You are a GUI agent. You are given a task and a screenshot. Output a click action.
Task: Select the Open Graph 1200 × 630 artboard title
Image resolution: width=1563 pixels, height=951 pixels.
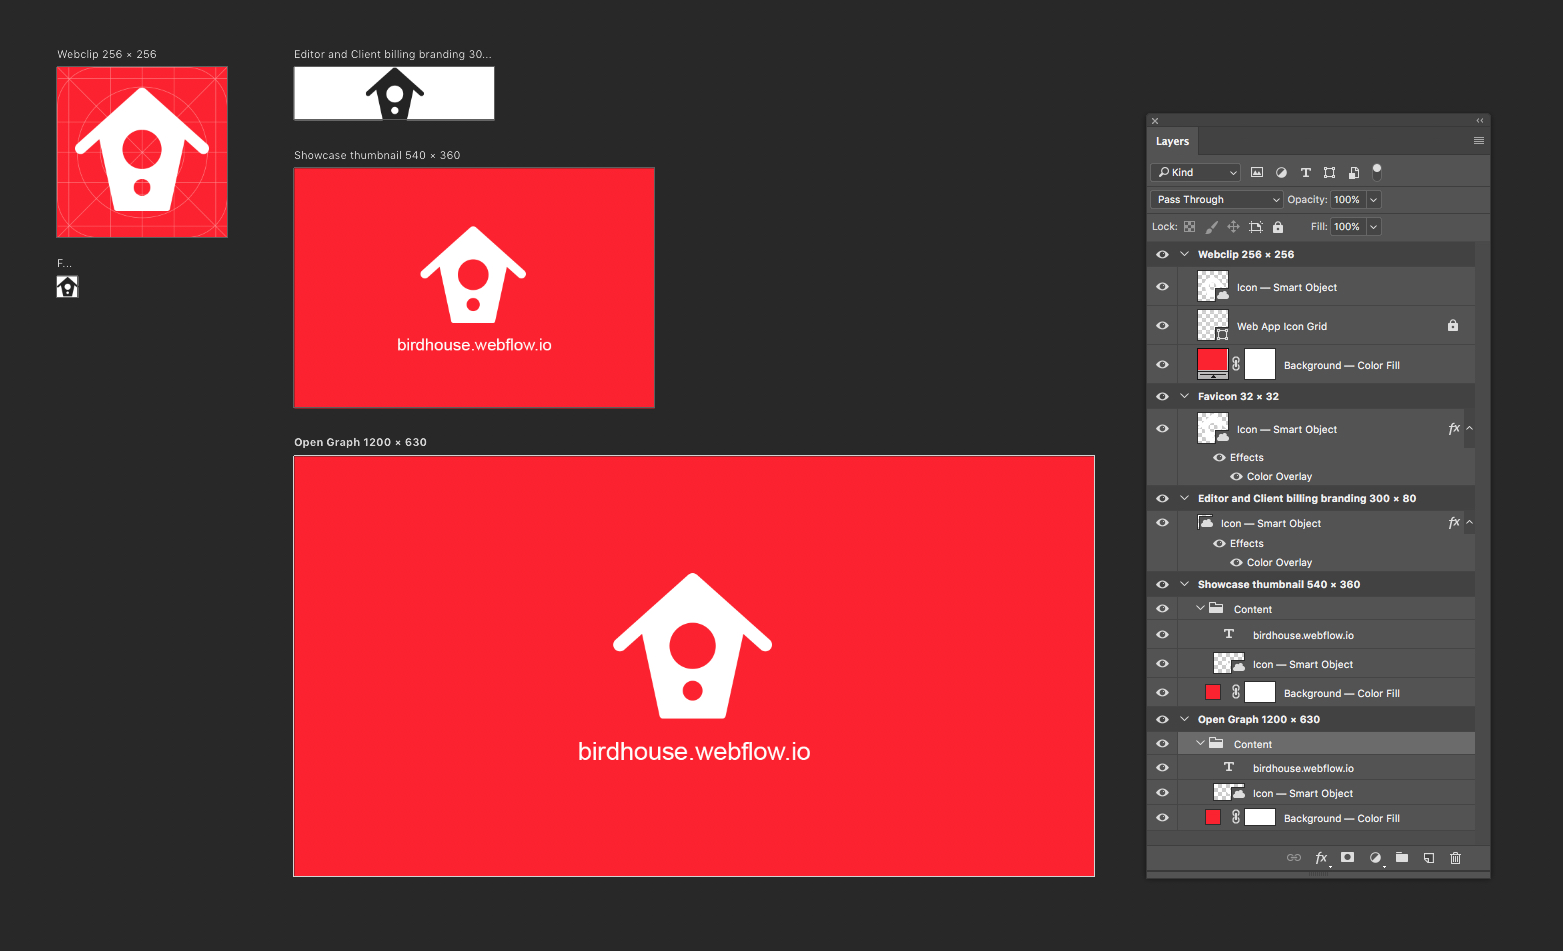(x=360, y=442)
